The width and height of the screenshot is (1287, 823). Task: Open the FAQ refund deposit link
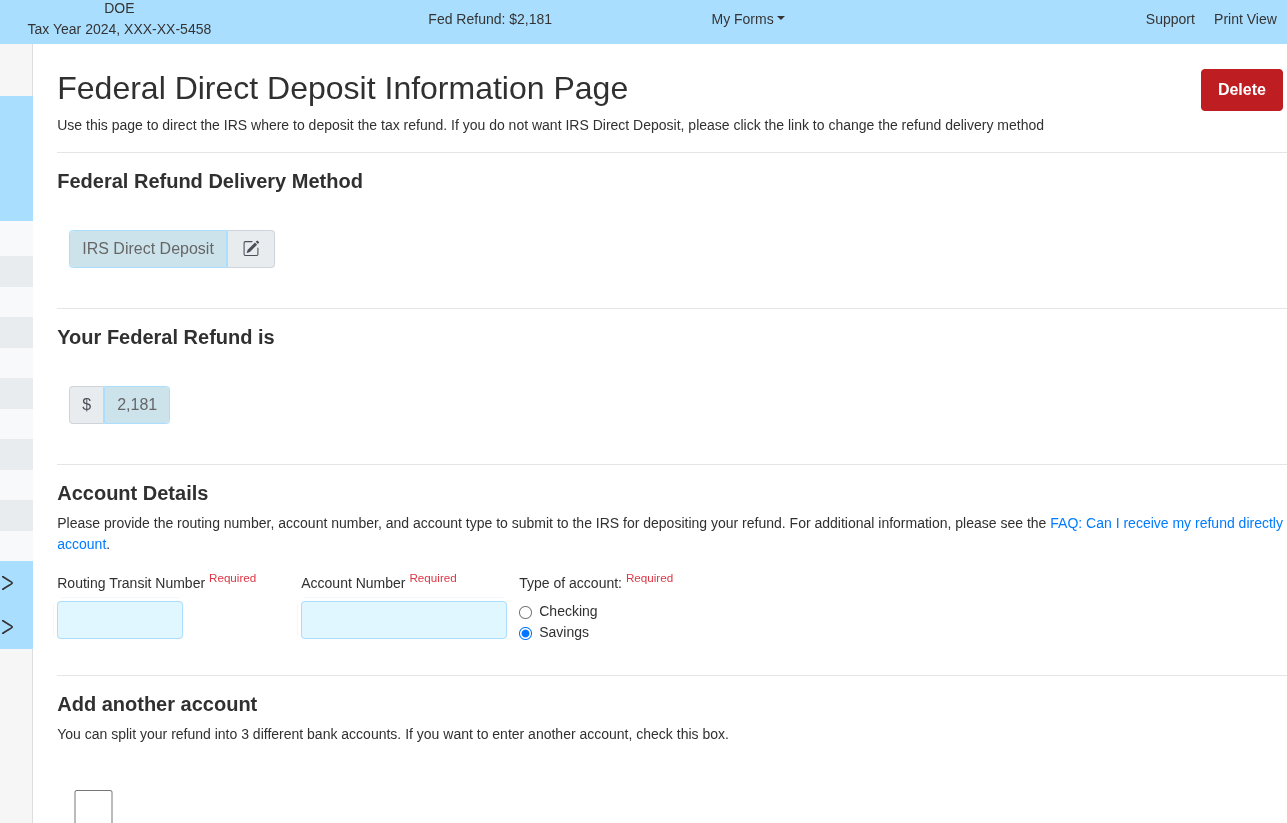pyautogui.click(x=1166, y=523)
